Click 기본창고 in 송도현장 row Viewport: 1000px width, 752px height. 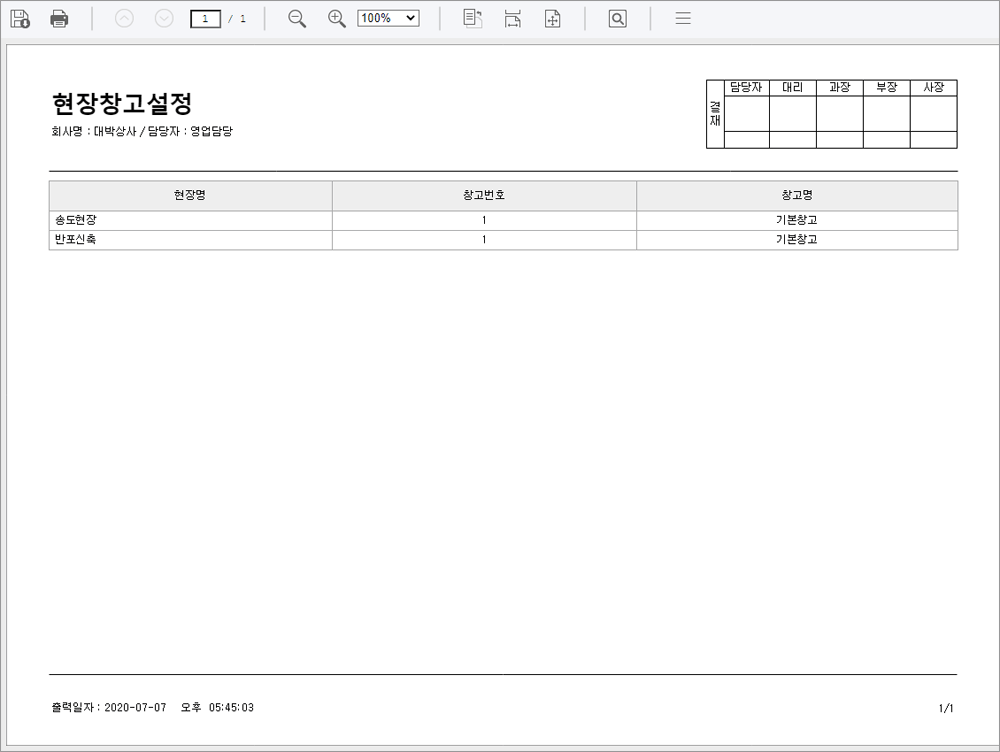[797, 220]
